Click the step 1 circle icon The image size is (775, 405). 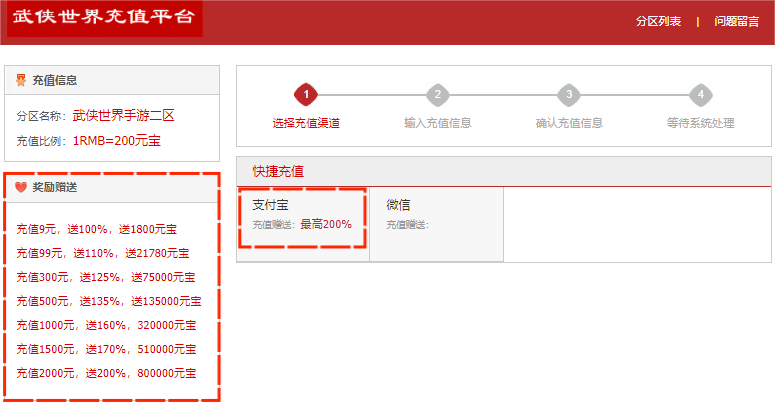click(x=305, y=95)
